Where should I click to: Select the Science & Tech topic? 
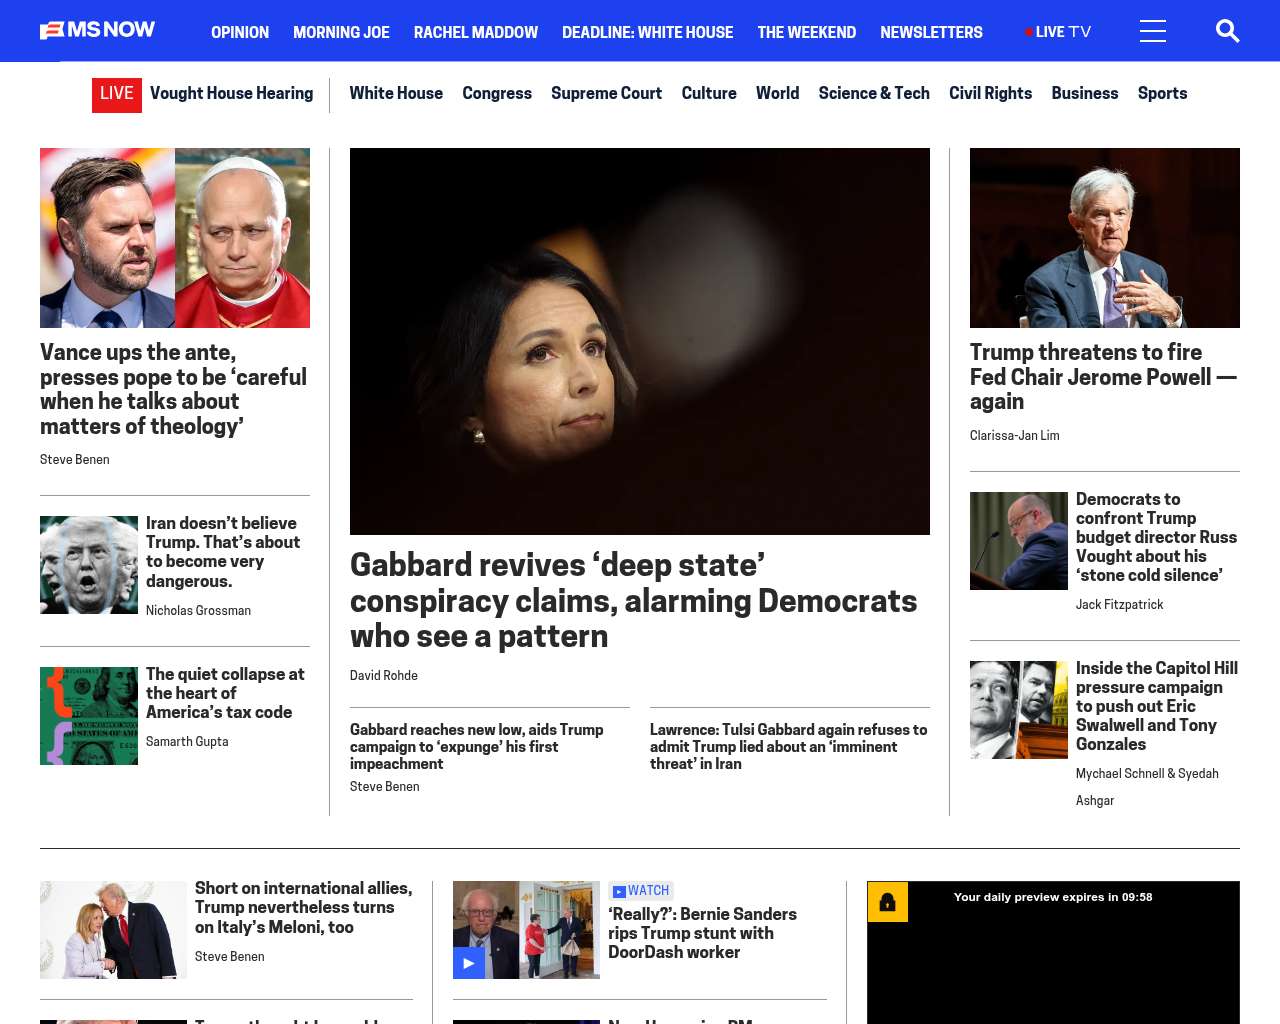coord(873,93)
